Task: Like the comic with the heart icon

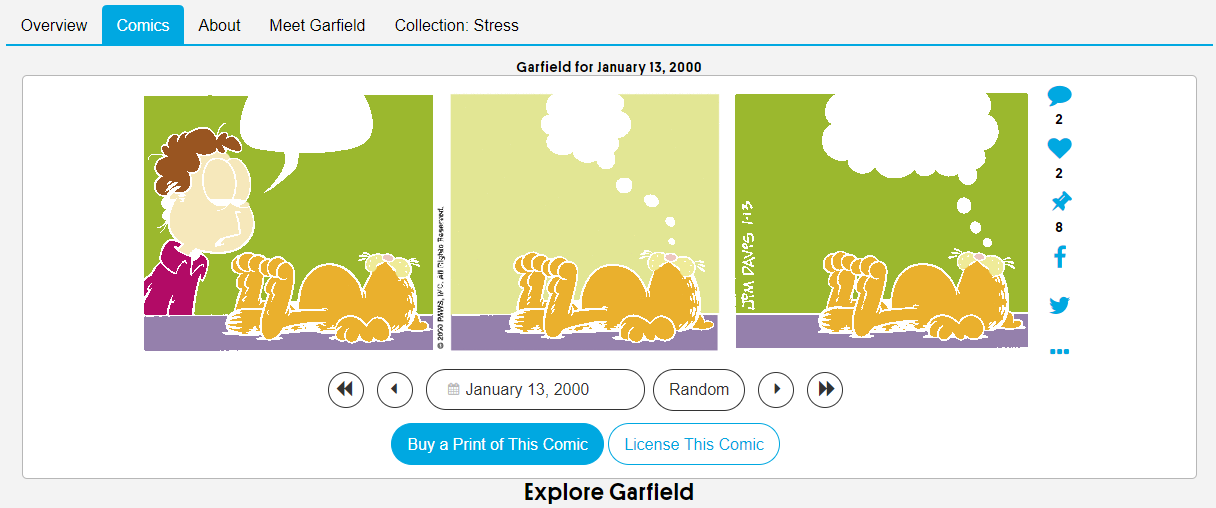Action: [x=1059, y=149]
